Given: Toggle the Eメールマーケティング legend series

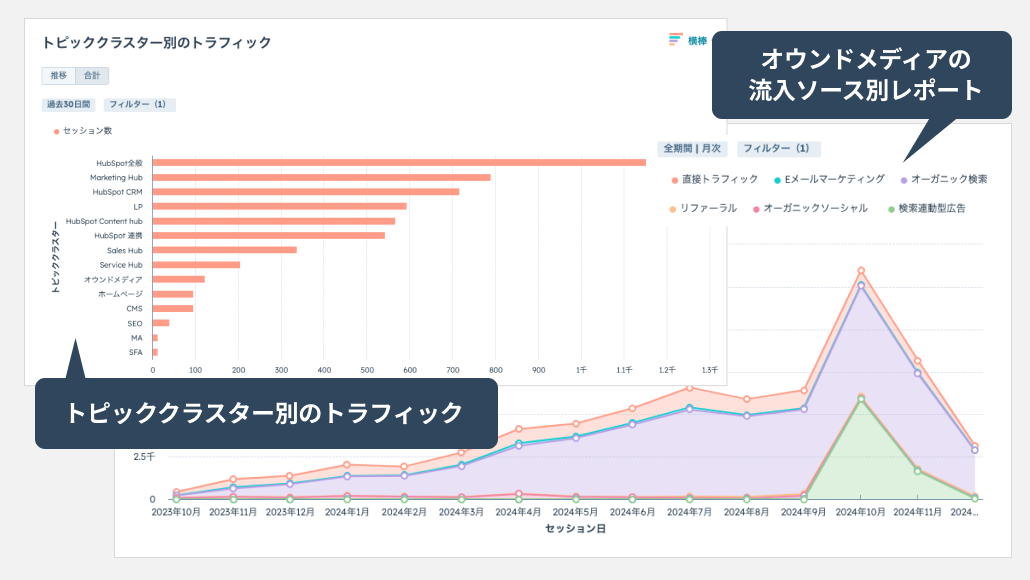Looking at the screenshot, I should pyautogui.click(x=830, y=179).
